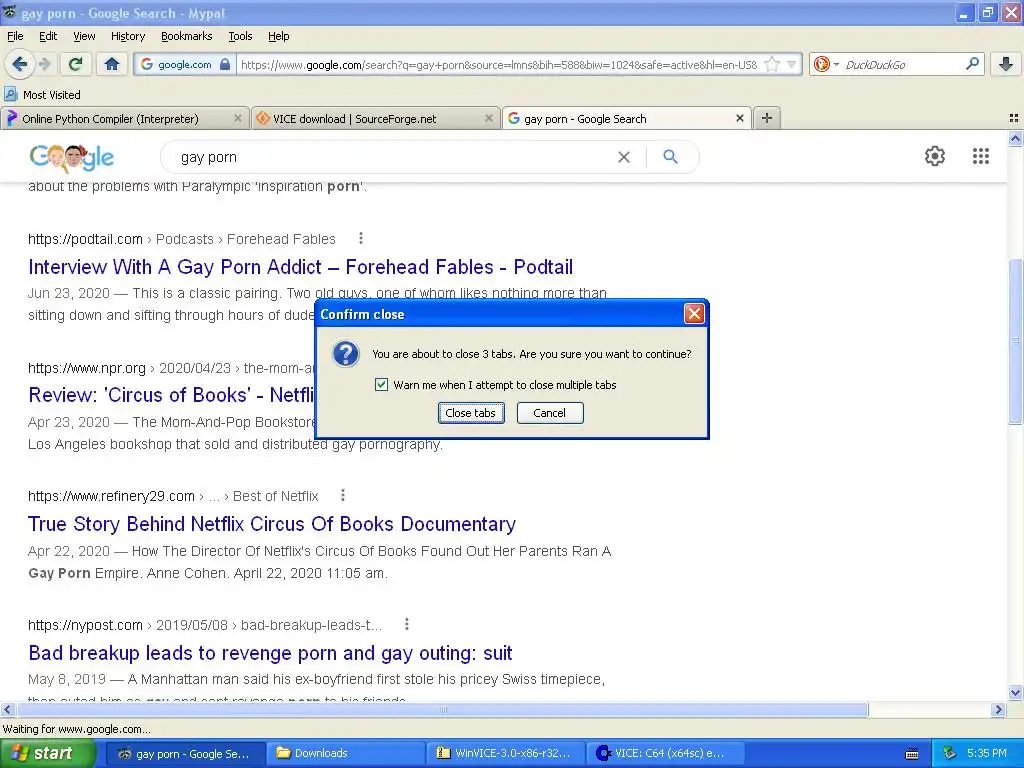Open True Story Behind Netflix Circus result
The image size is (1024, 768).
click(272, 524)
